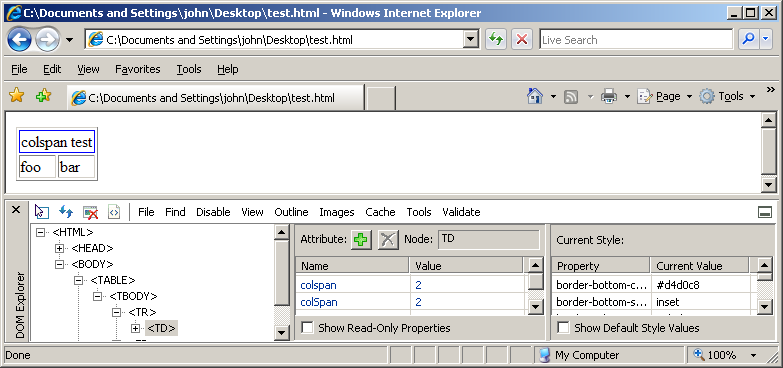Screen dimensions: 783x368
Task: Open the recent pages dropdown arrow
Action: [x=69, y=40]
